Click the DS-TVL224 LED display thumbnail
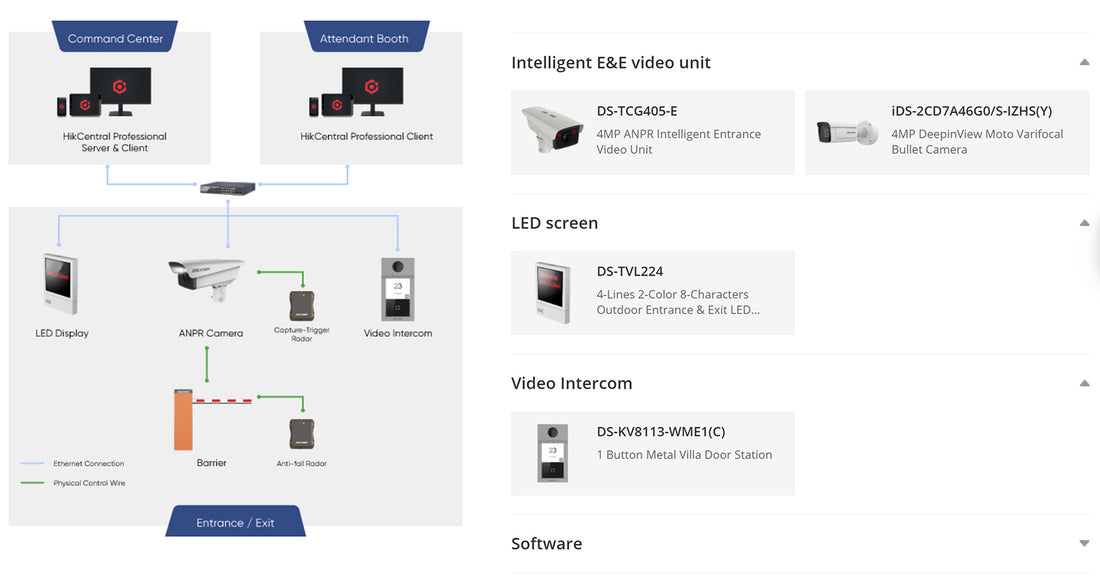Screen dimensions: 1100x580 pos(552,292)
